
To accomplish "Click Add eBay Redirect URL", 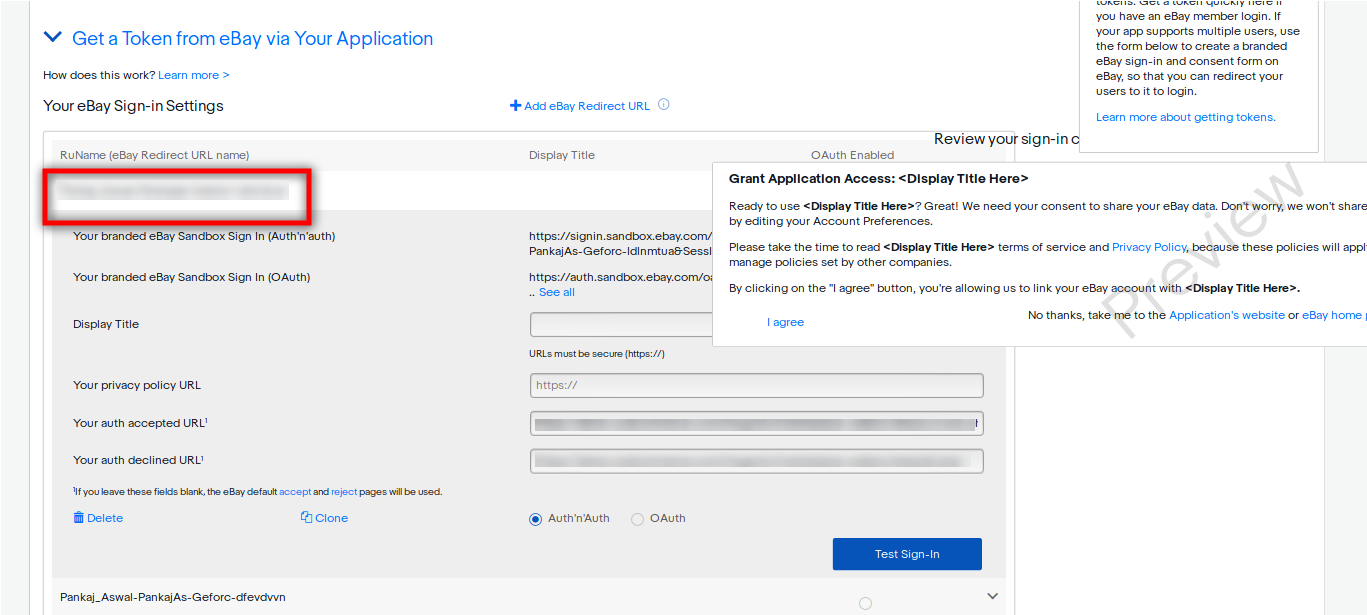I will click(x=580, y=106).
